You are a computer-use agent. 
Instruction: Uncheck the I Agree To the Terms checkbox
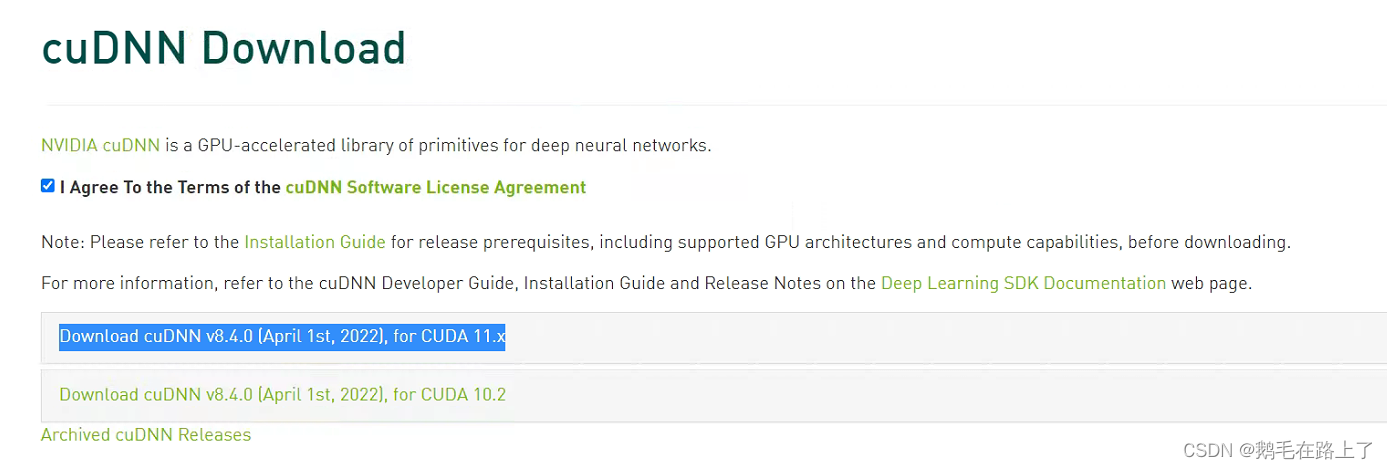tap(48, 186)
